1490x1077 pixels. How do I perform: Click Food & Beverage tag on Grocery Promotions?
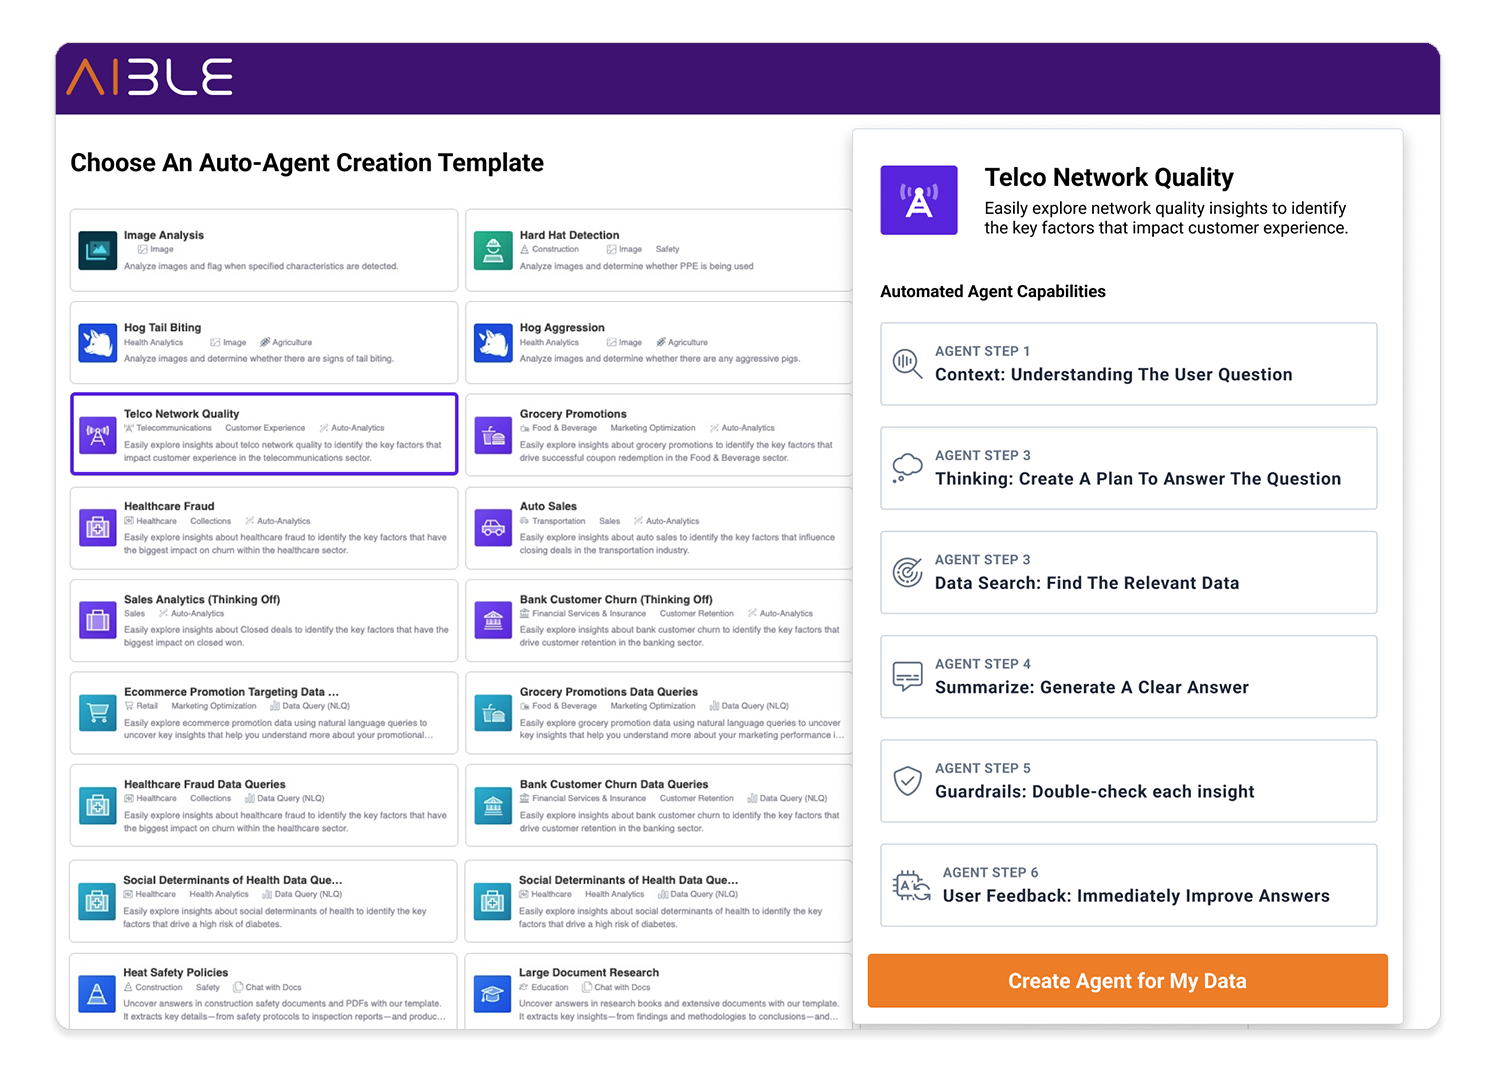558,428
